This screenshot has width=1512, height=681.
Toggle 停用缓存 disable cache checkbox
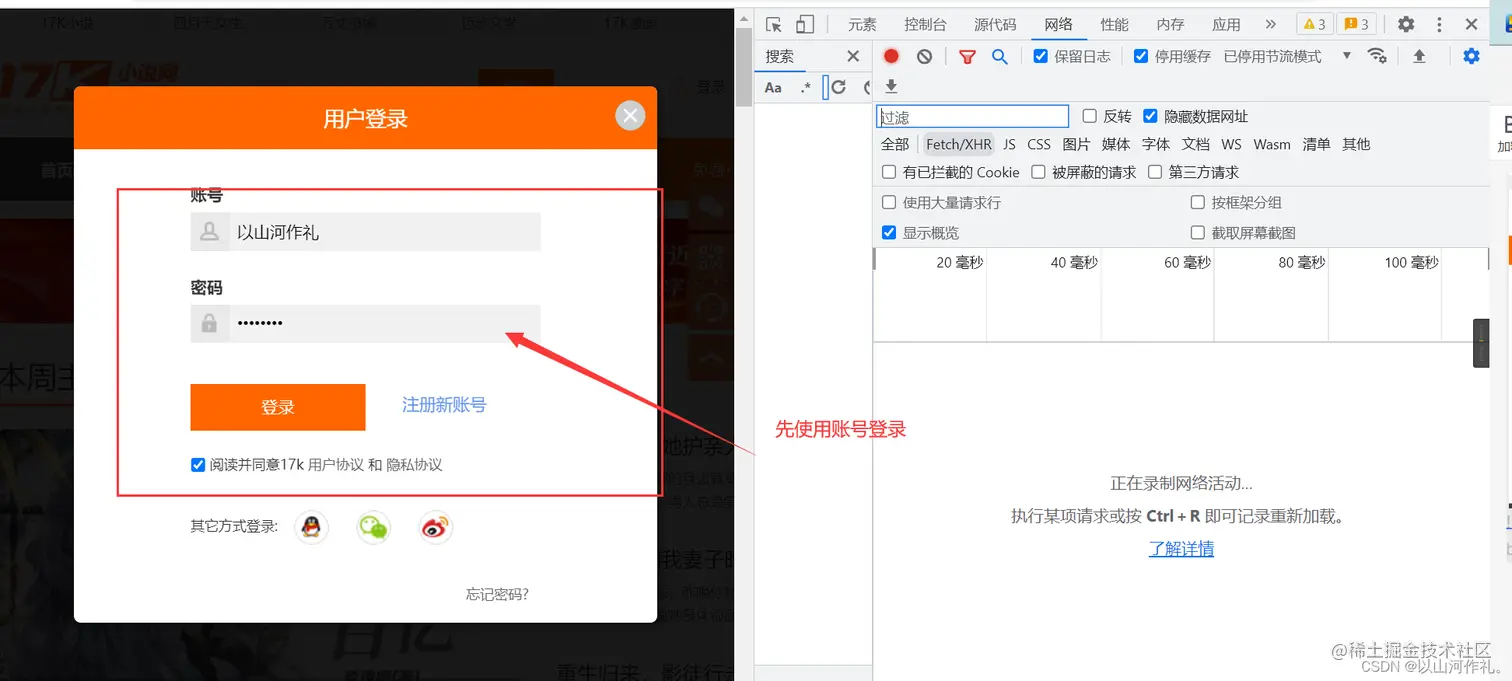[1141, 56]
